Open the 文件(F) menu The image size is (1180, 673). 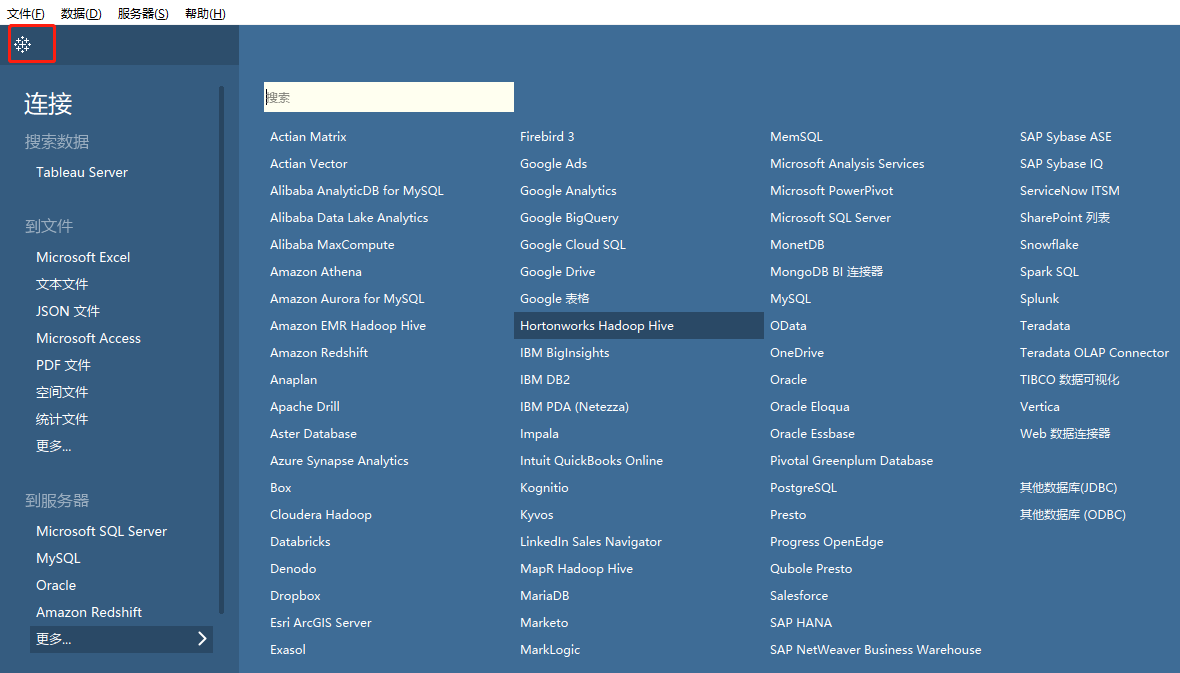click(26, 14)
